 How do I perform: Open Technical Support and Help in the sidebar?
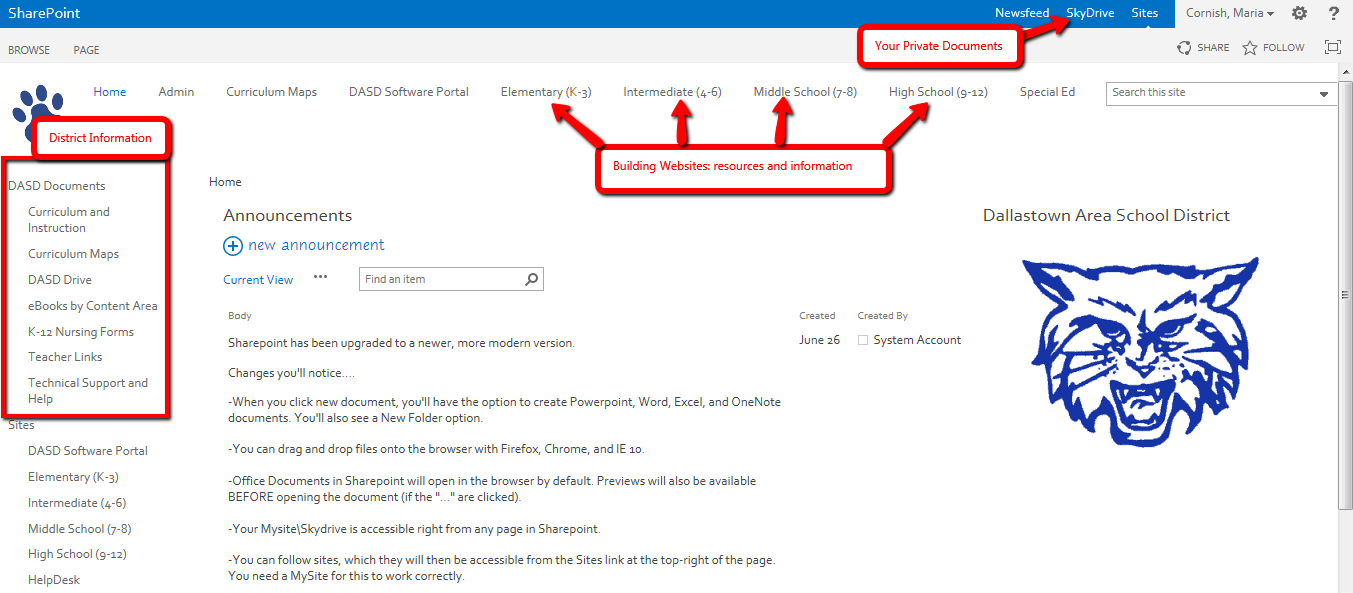click(88, 391)
